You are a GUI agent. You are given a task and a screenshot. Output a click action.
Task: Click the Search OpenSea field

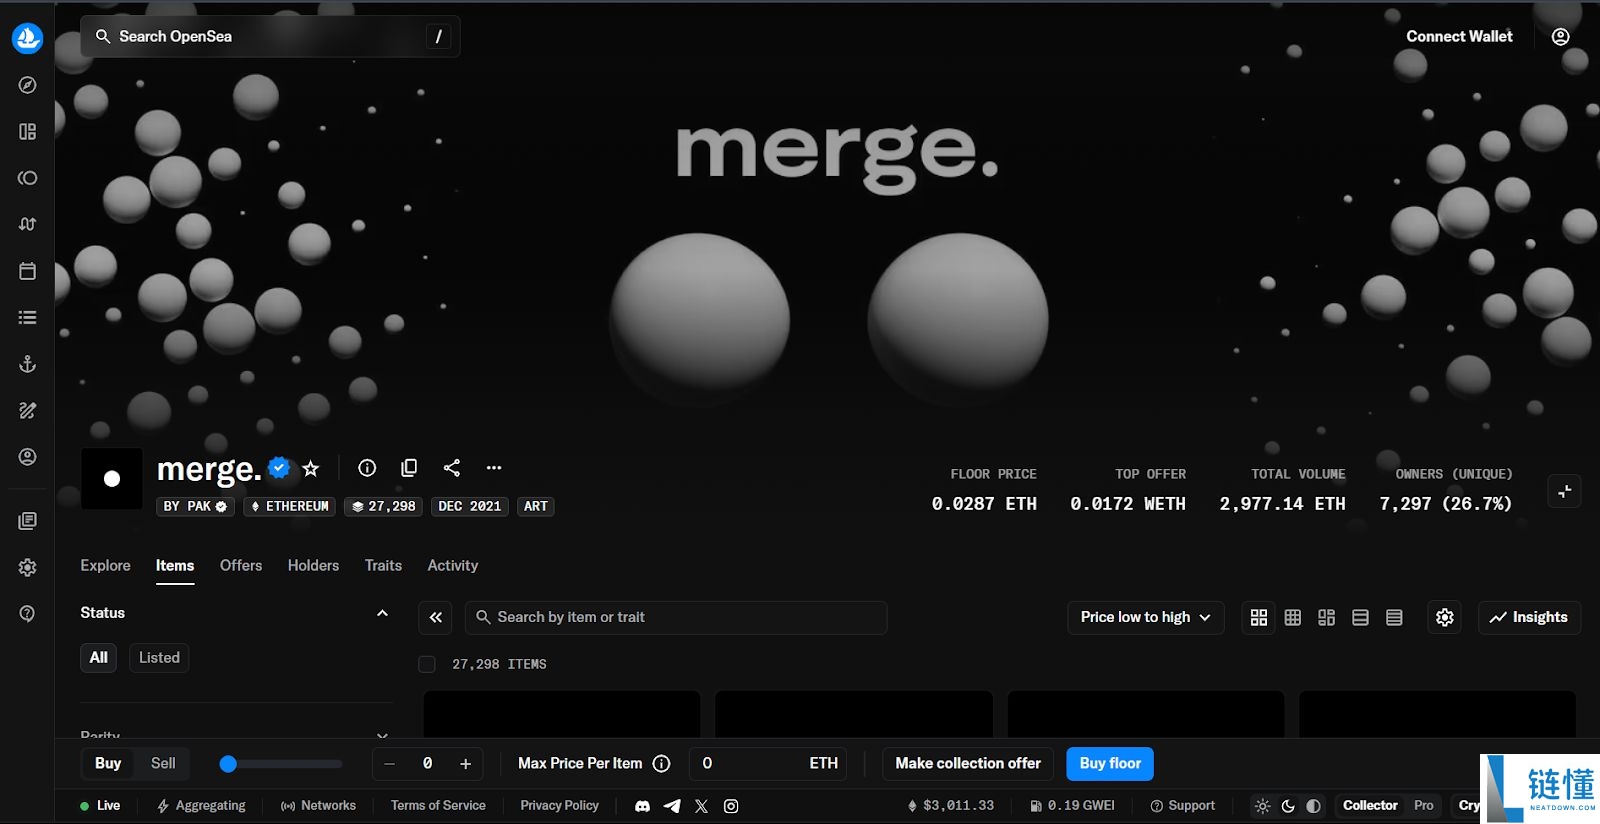270,37
